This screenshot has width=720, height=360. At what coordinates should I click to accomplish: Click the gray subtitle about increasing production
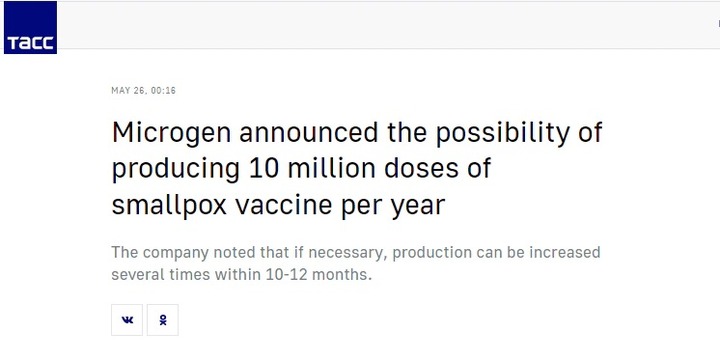coord(356,264)
